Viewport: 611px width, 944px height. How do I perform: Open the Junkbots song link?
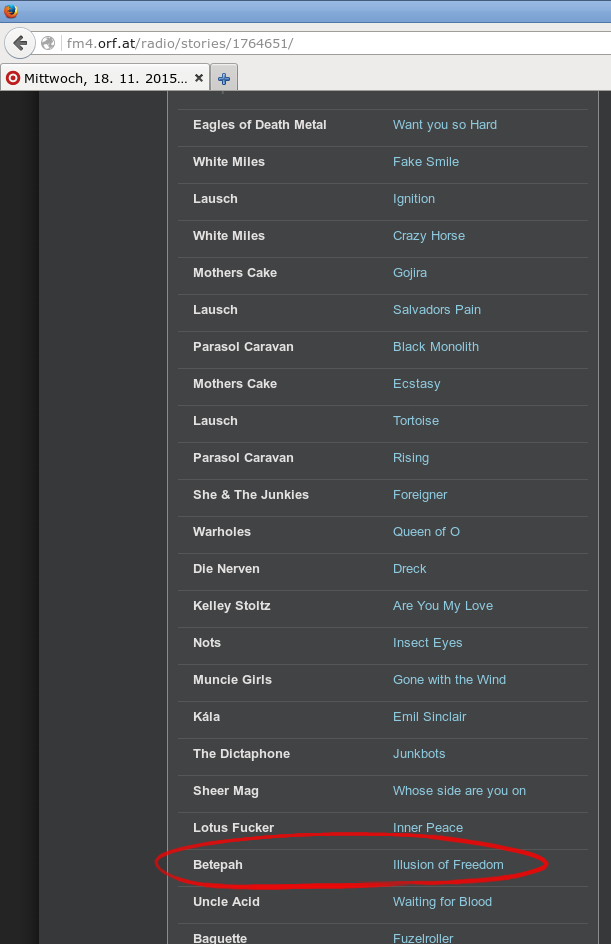pyautogui.click(x=419, y=754)
